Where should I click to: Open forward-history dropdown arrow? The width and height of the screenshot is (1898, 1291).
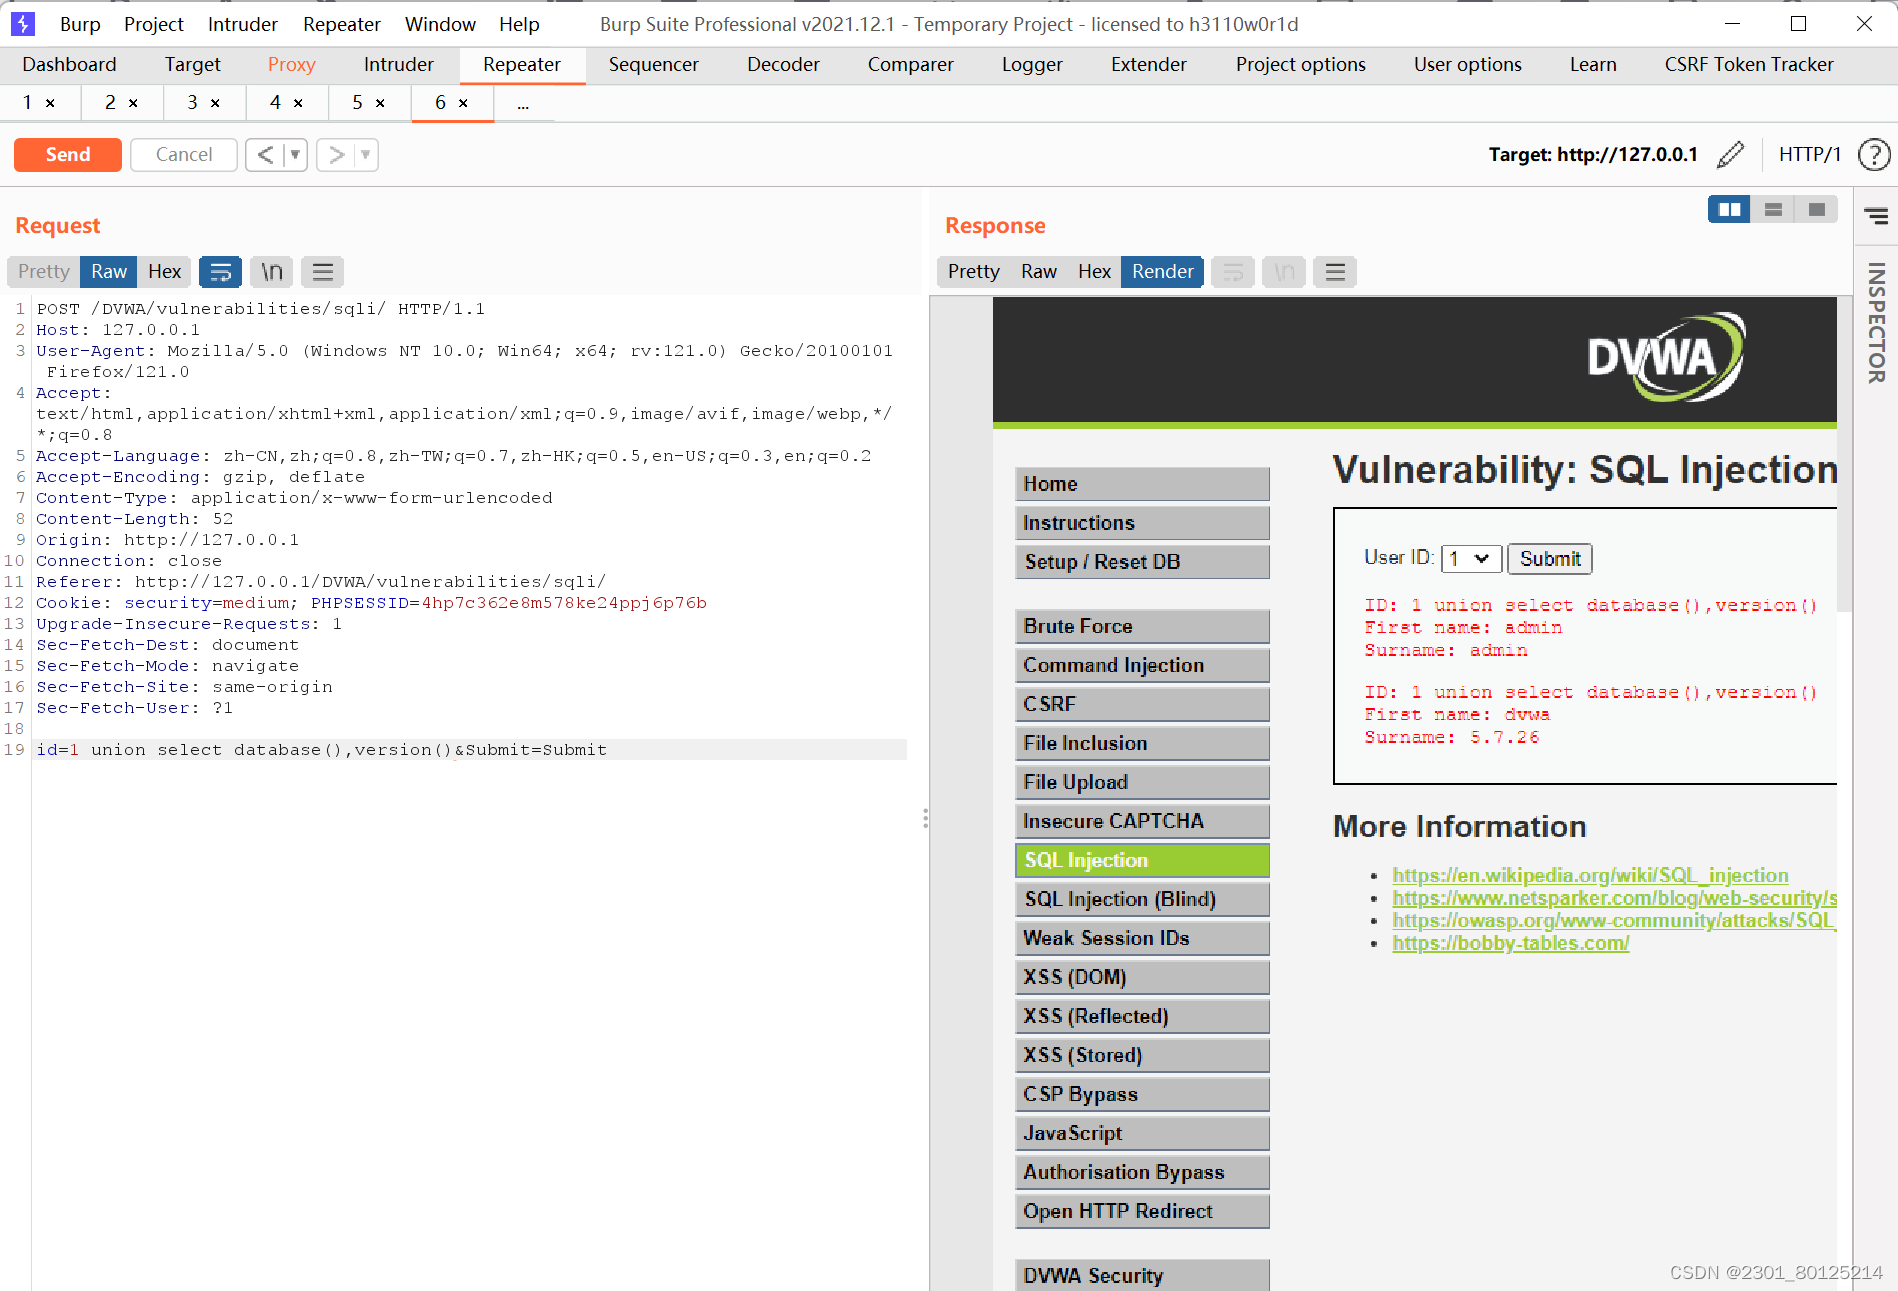click(x=366, y=155)
